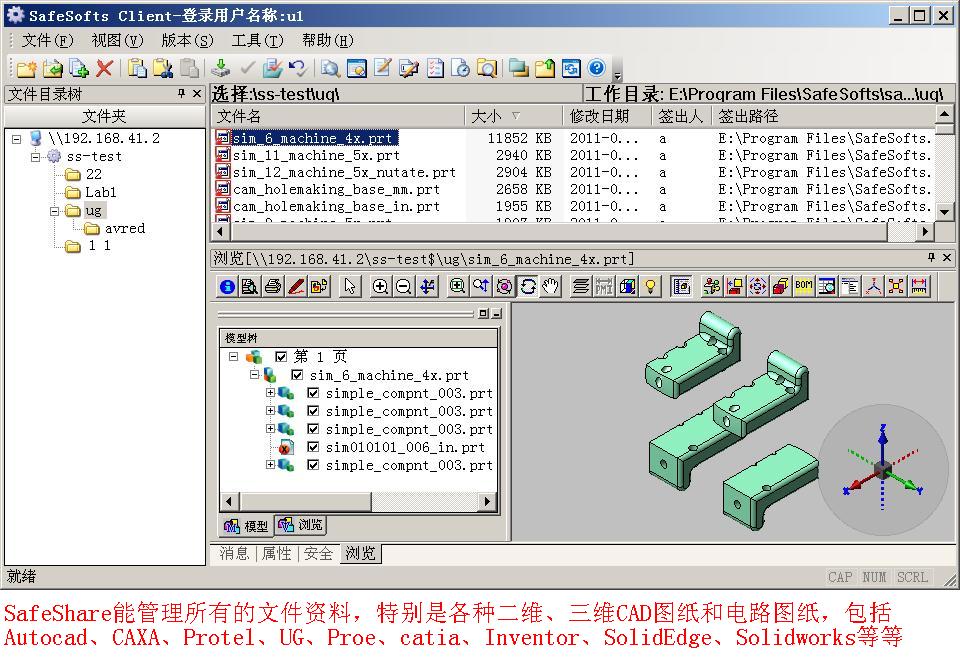Open the 帮助(H) menu
This screenshot has width=960, height=668.
(328, 40)
